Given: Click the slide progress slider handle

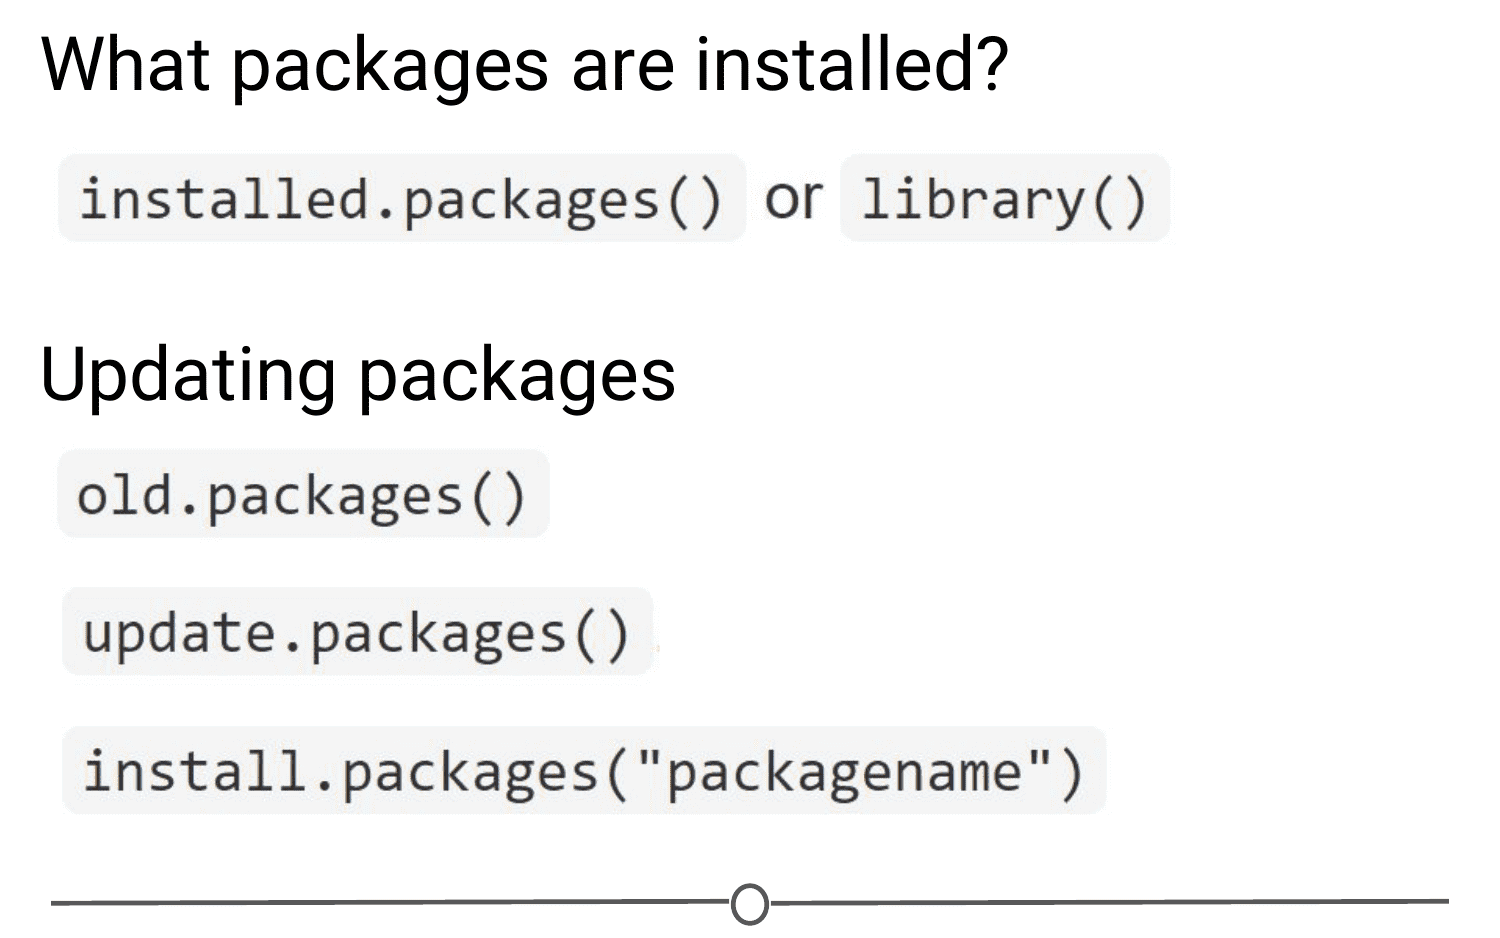Looking at the screenshot, I should click(x=750, y=904).
